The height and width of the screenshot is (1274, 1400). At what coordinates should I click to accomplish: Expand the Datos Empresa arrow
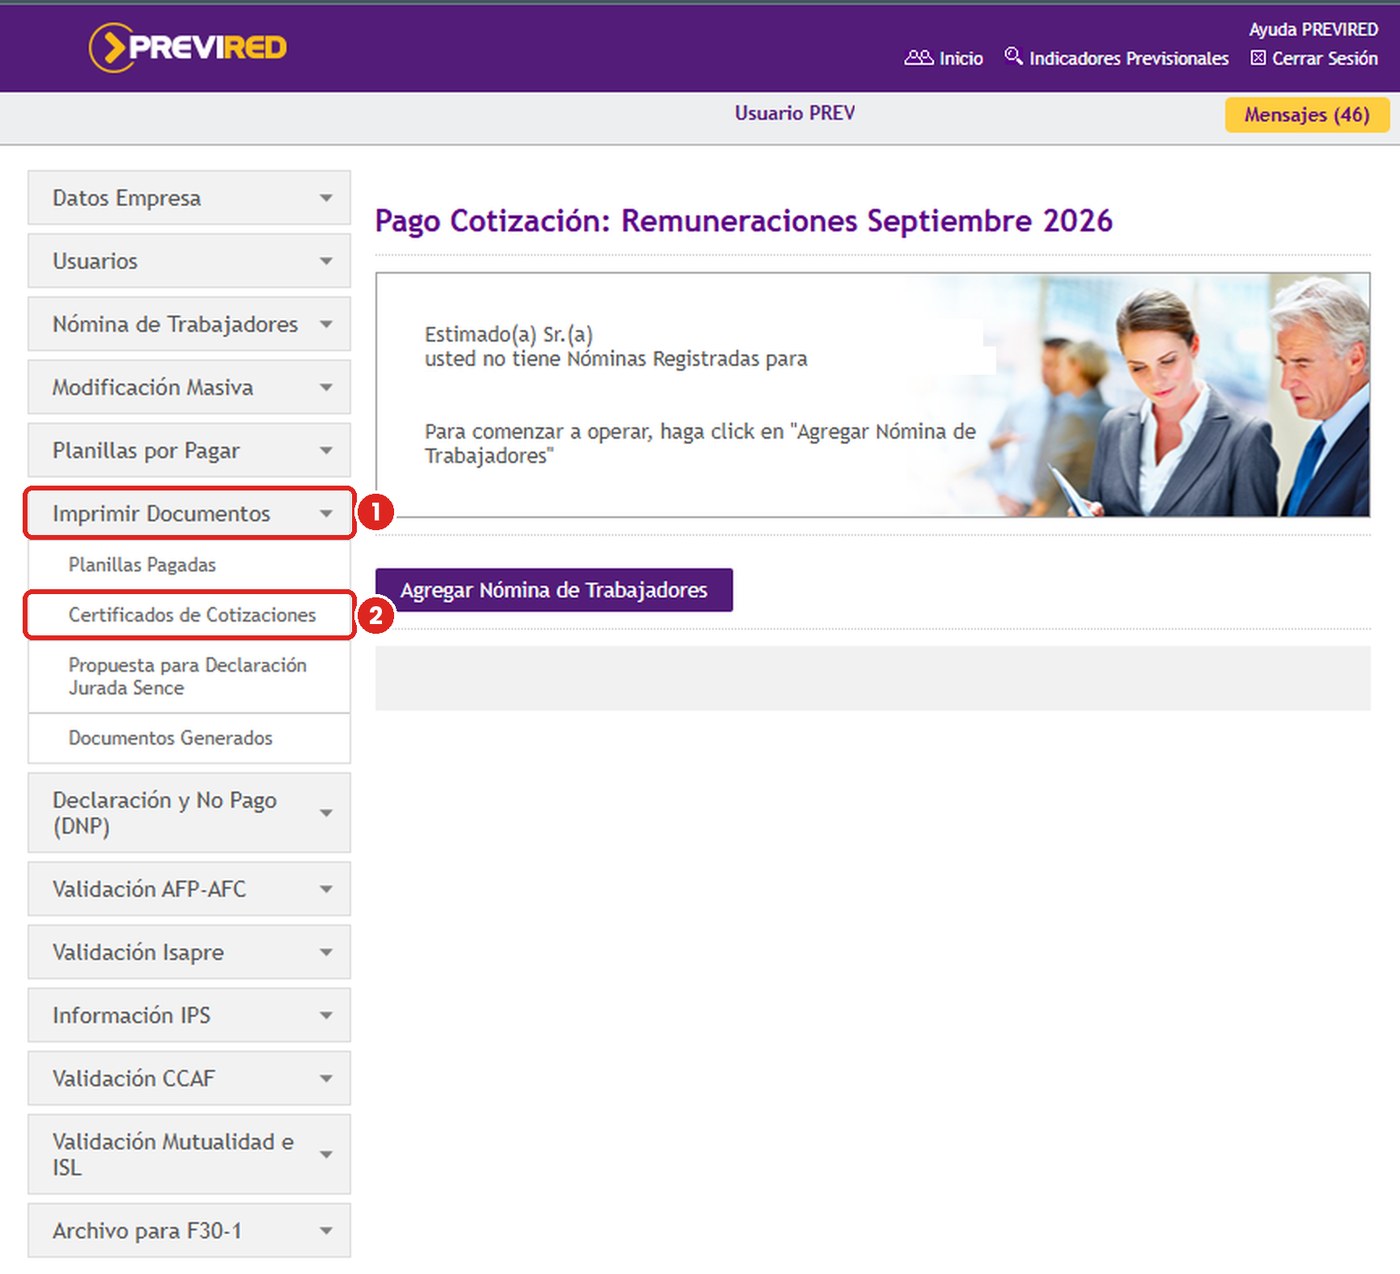[x=326, y=198]
